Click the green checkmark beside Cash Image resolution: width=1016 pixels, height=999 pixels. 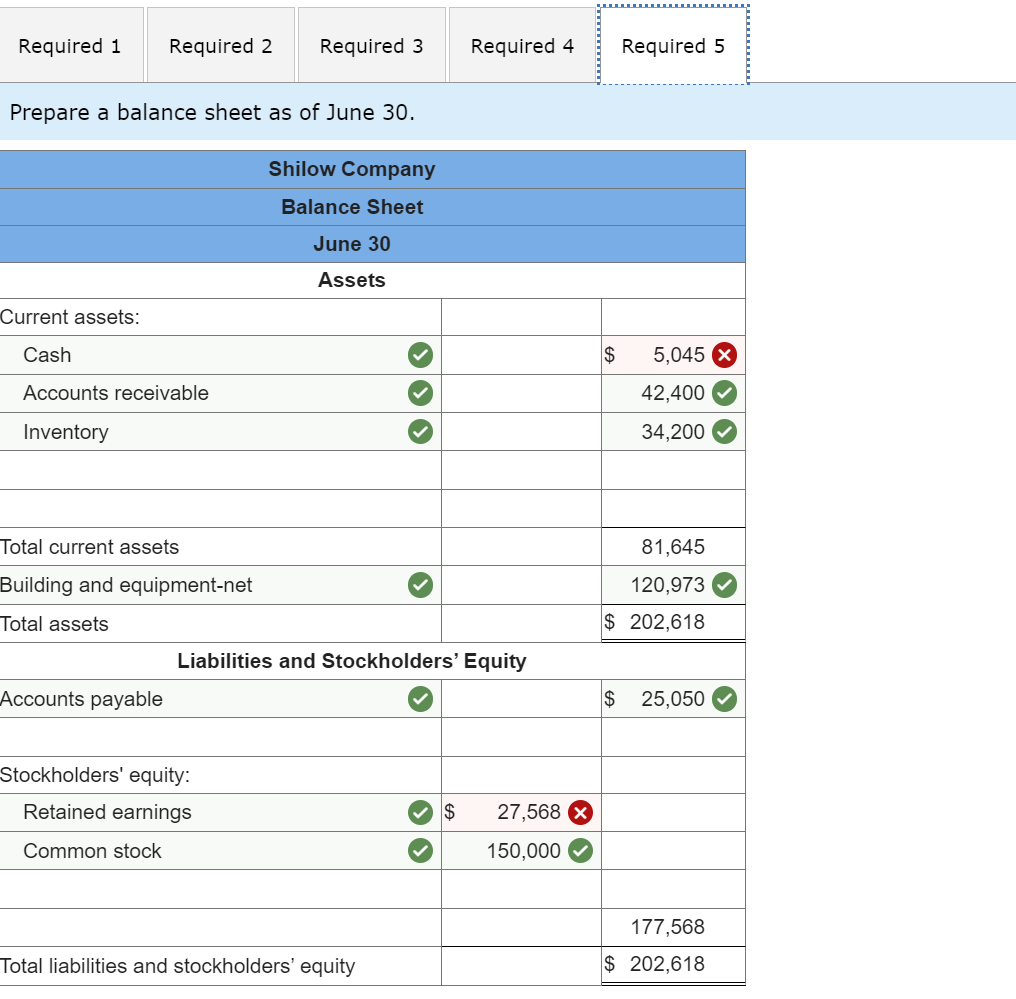[420, 355]
